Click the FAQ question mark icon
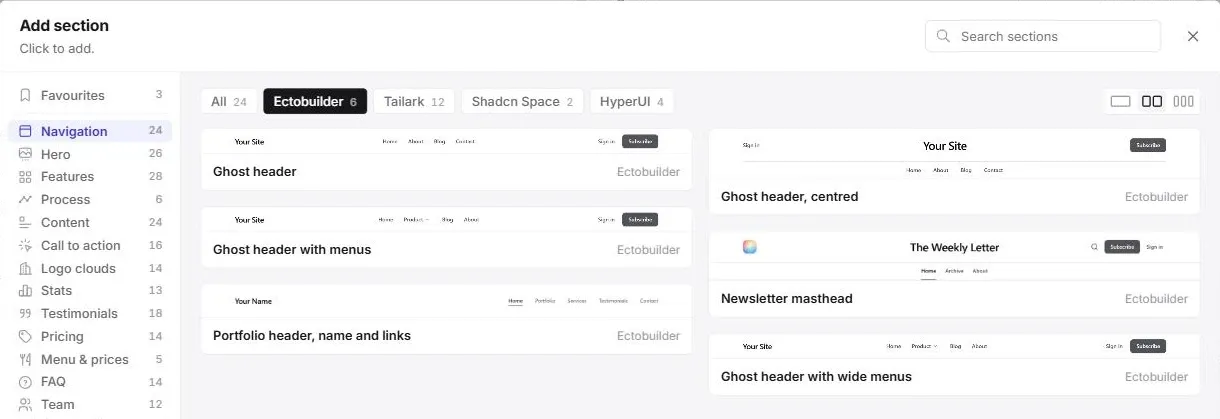The image size is (1220, 419). (25, 382)
